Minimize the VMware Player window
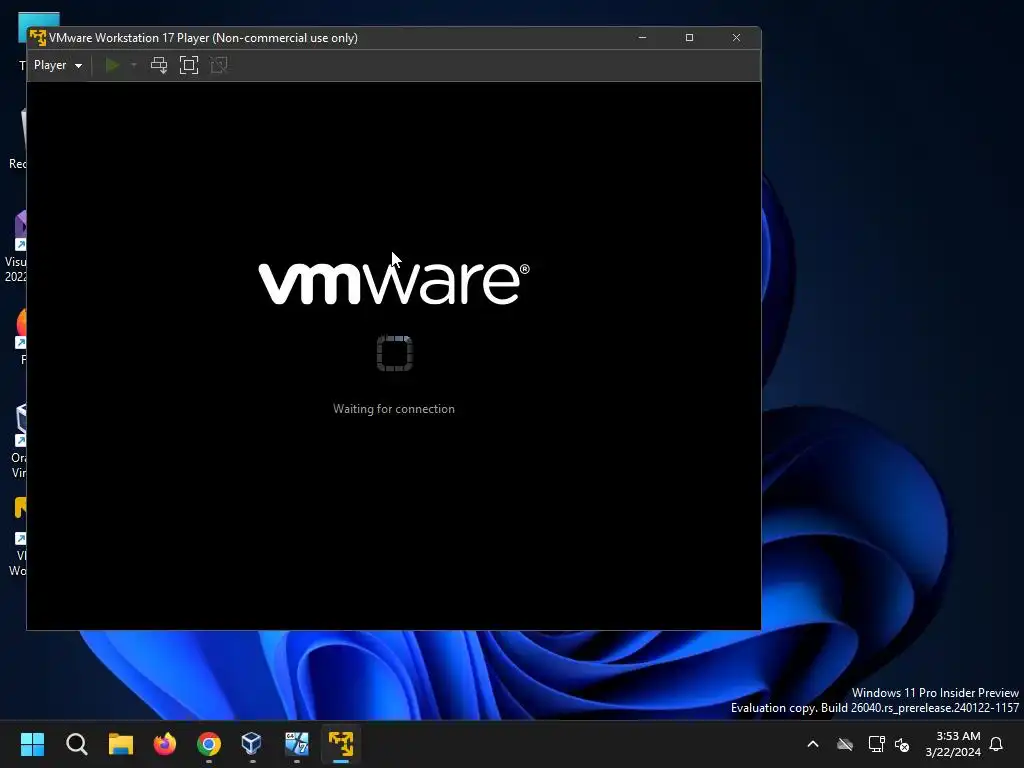Screen dimensions: 1024x768 (642, 38)
